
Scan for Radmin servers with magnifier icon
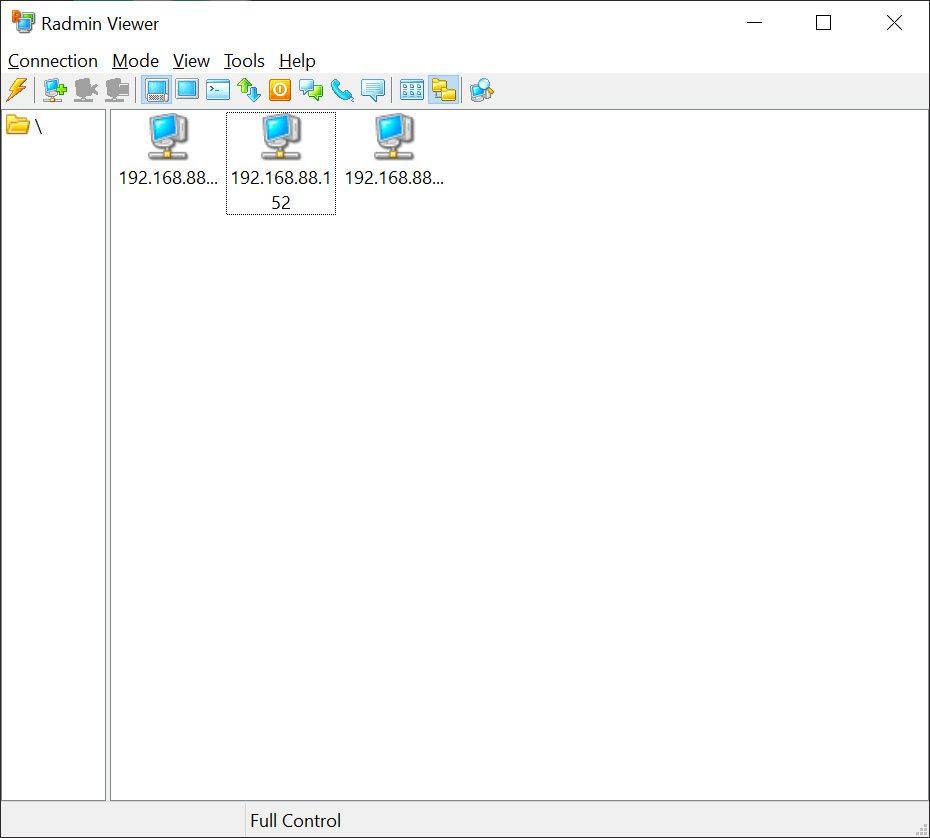[x=482, y=90]
